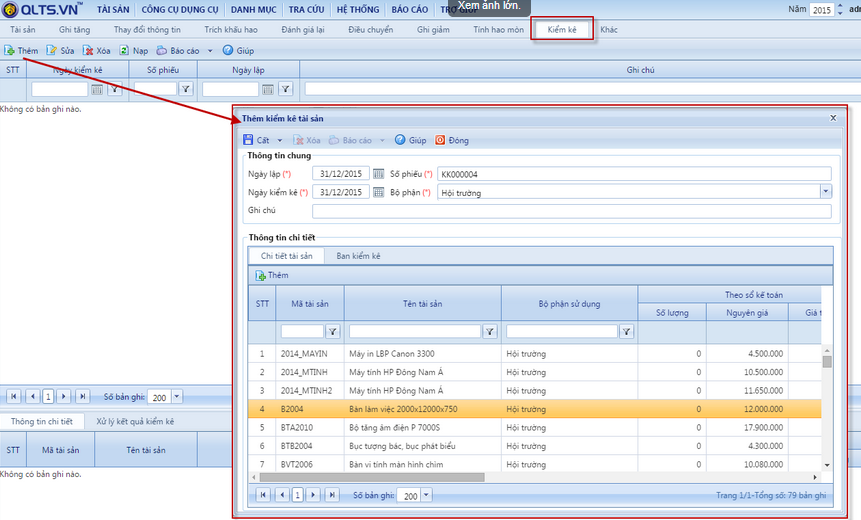The image size is (861, 520).
Task: Open Giúp help in main toolbar
Action: click(x=238, y=51)
